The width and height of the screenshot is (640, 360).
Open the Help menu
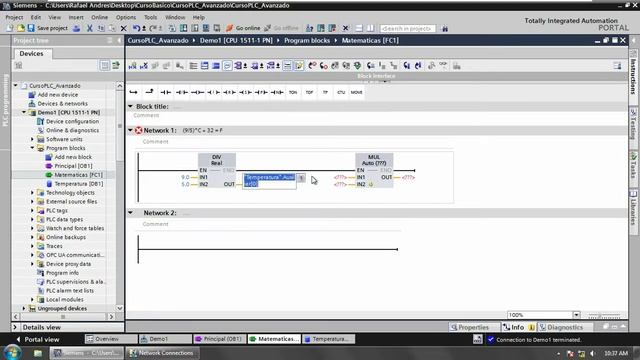click(x=198, y=17)
